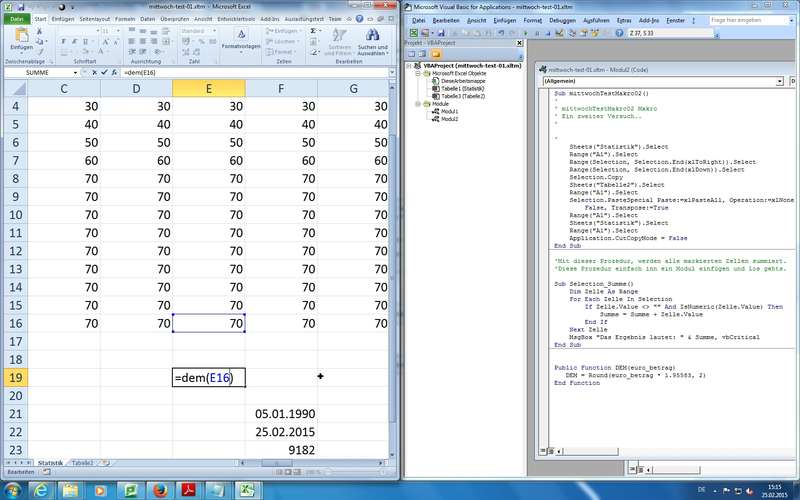
Task: Confirm formula entry with the checkmark icon
Action: [103, 73]
